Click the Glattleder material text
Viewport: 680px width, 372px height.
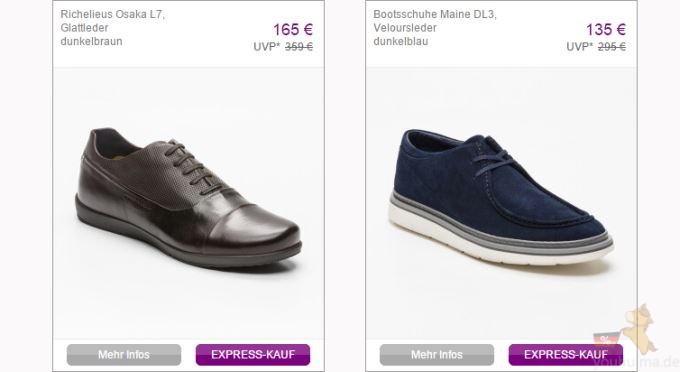coord(84,28)
